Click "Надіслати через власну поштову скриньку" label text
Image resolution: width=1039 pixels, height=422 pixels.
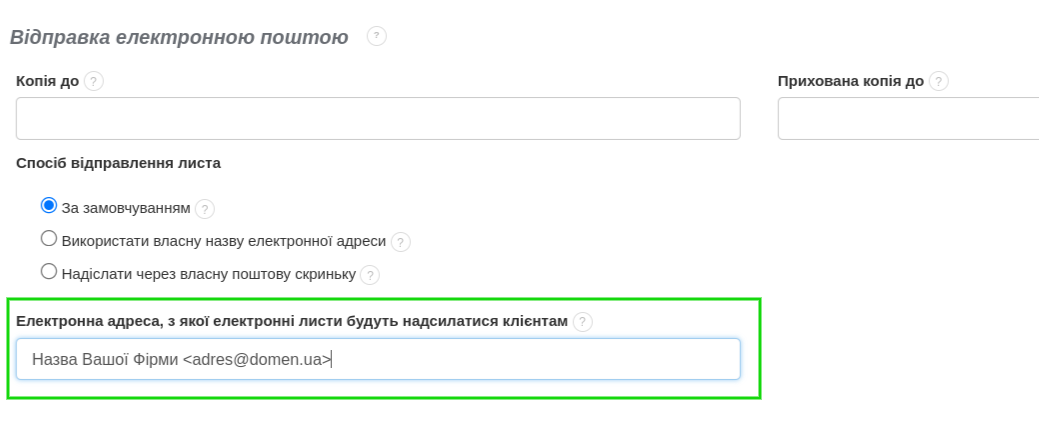click(208, 273)
